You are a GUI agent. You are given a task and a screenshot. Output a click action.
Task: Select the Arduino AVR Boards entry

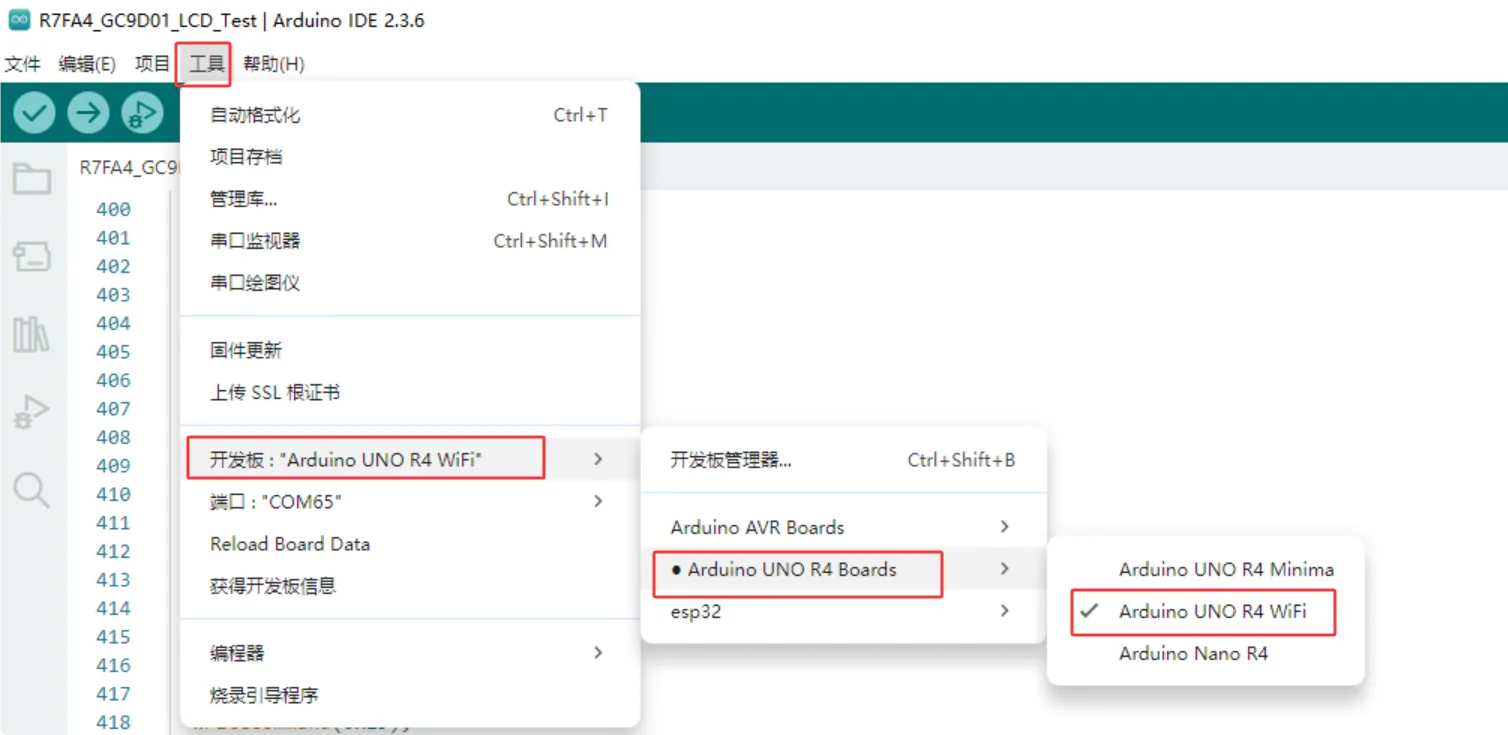coord(843,527)
